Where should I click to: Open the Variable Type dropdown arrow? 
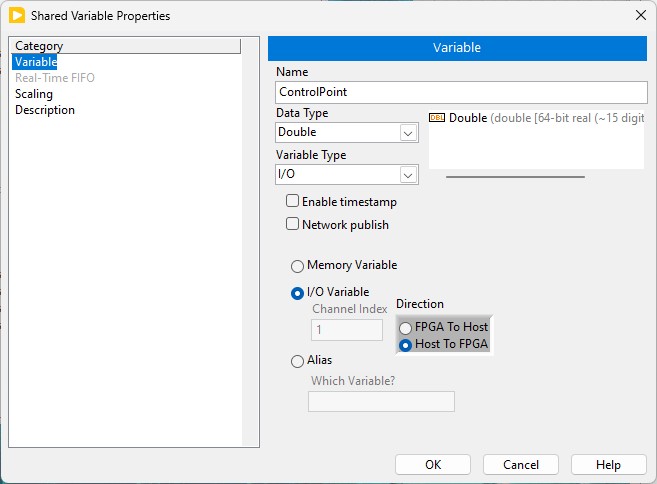pos(408,175)
